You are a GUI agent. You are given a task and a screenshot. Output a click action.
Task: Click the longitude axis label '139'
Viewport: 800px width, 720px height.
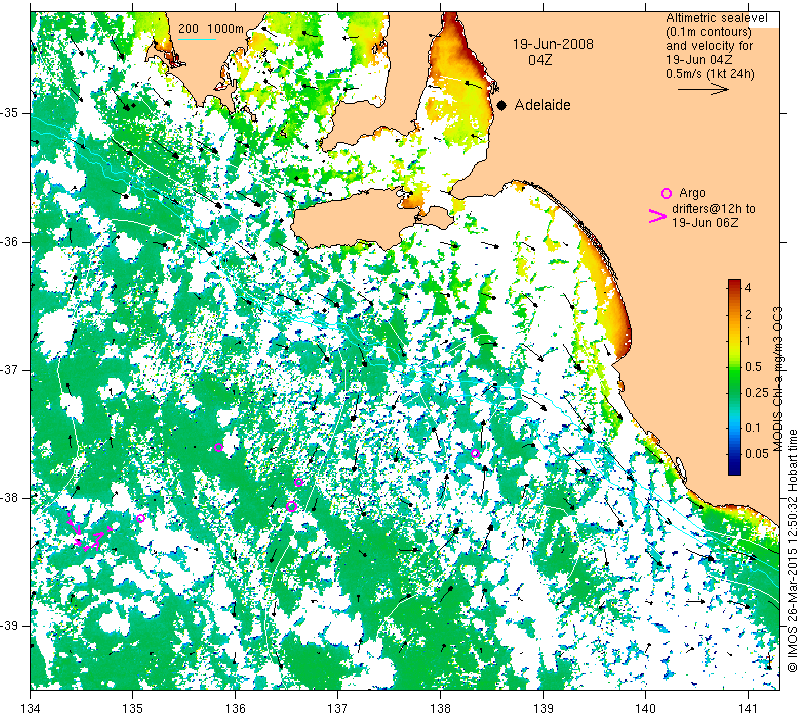543,709
